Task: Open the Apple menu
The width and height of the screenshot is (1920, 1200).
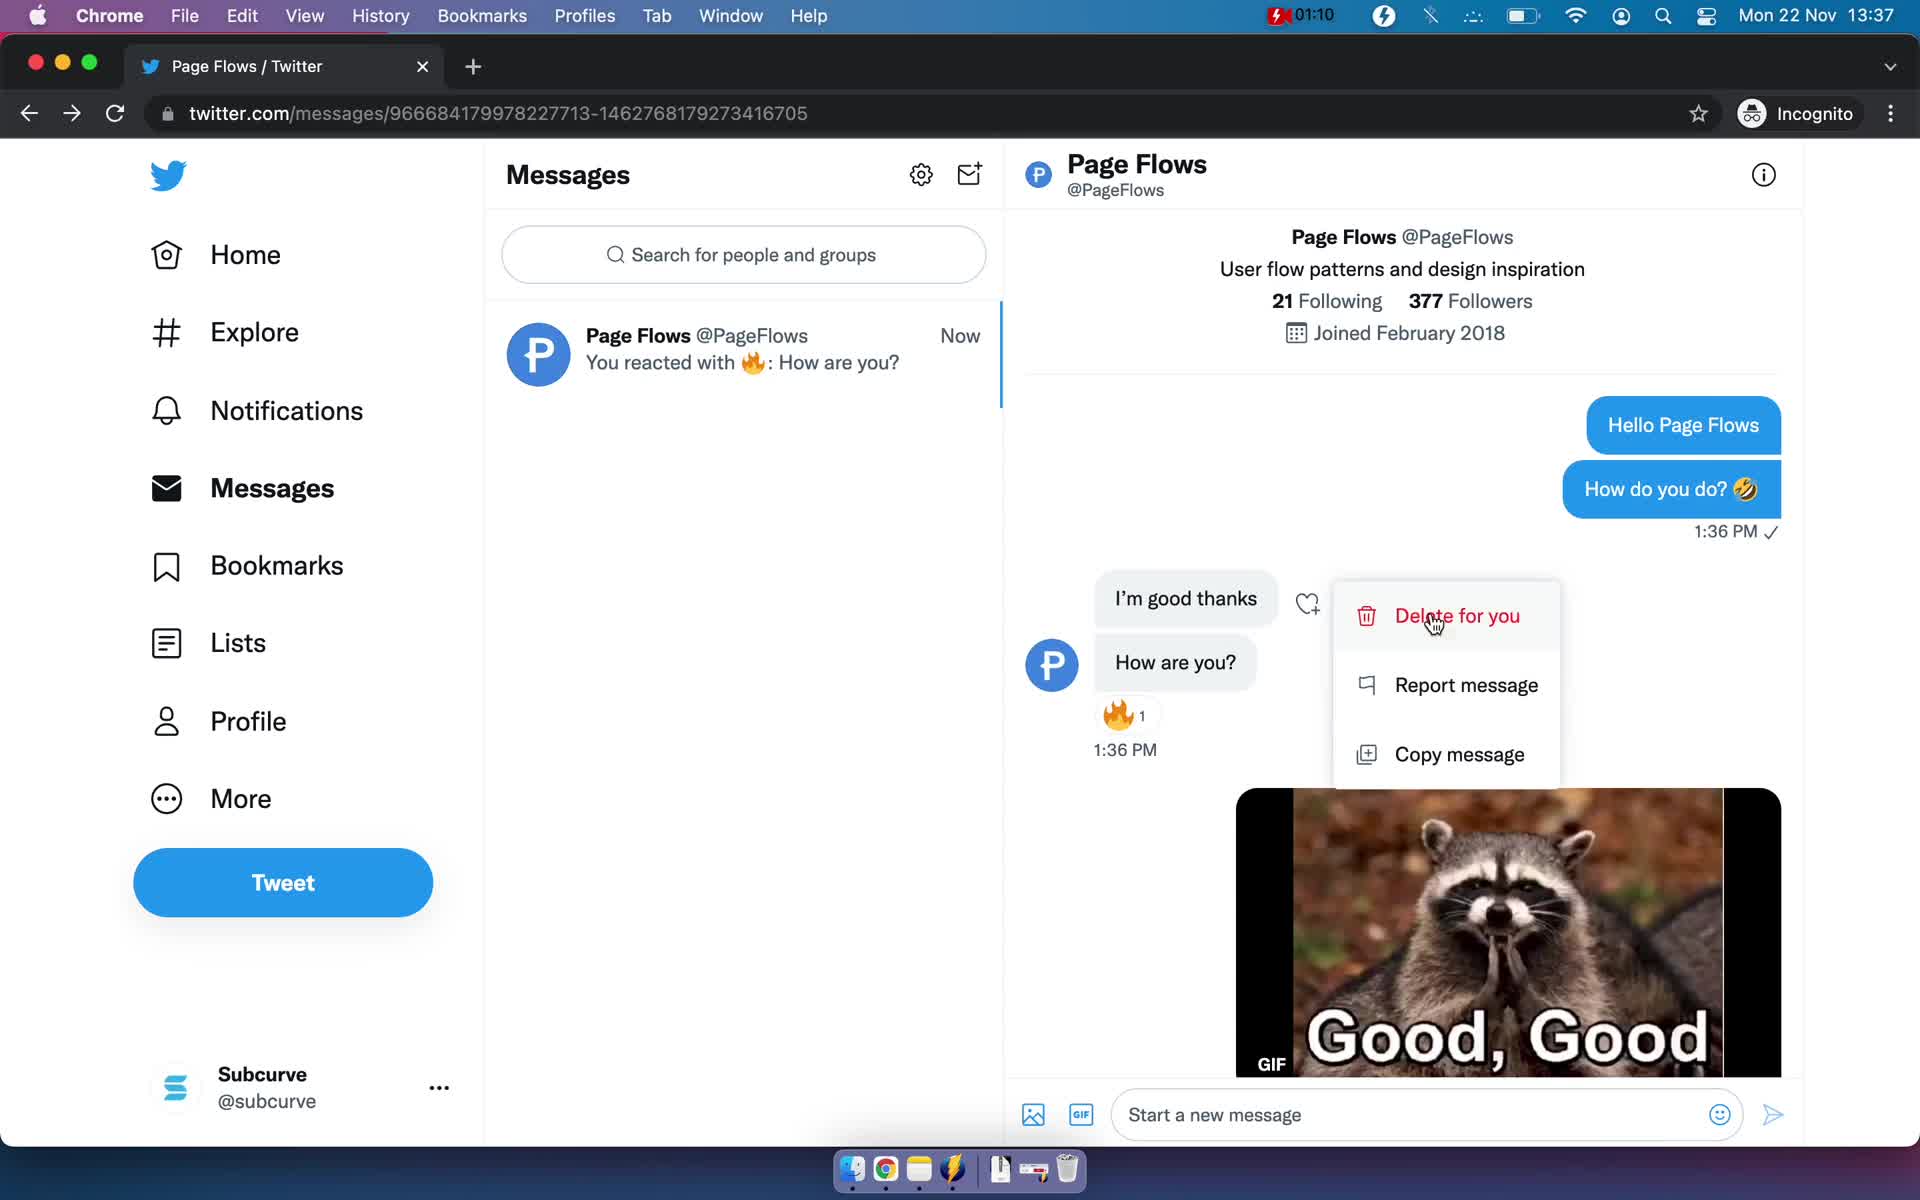Action: (37, 16)
